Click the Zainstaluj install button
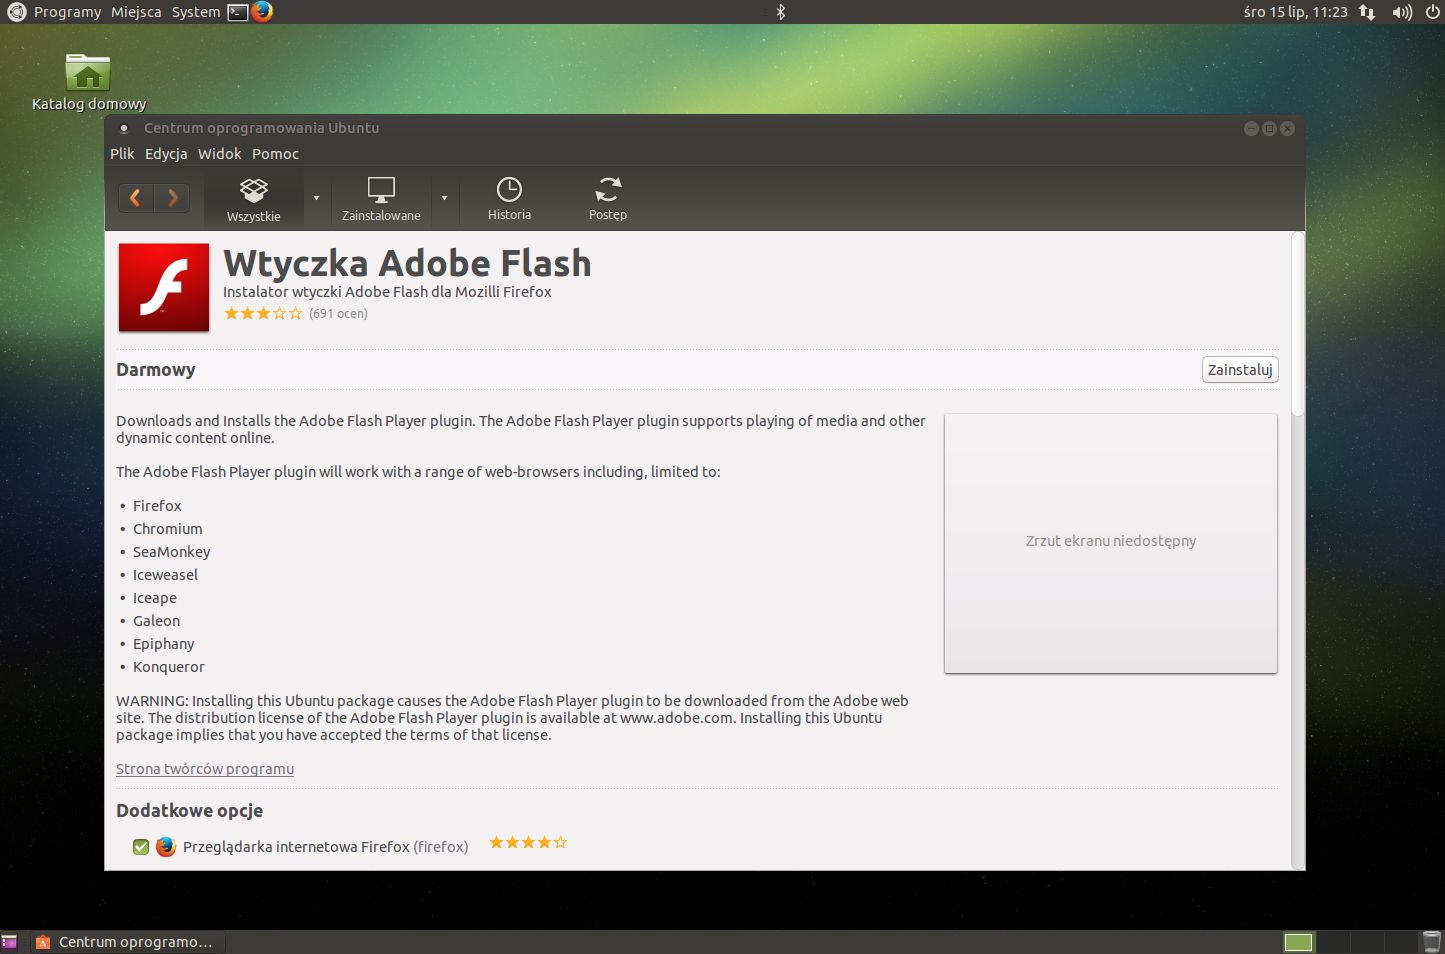 pos(1240,370)
